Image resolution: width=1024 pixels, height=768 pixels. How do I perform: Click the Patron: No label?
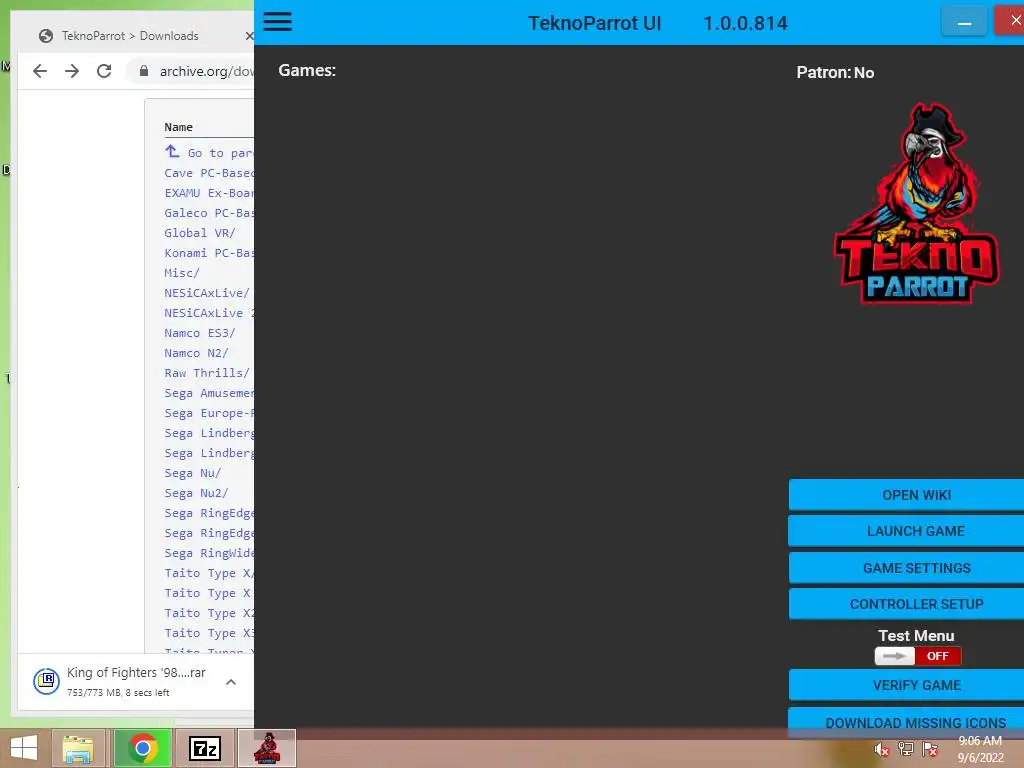coord(835,72)
